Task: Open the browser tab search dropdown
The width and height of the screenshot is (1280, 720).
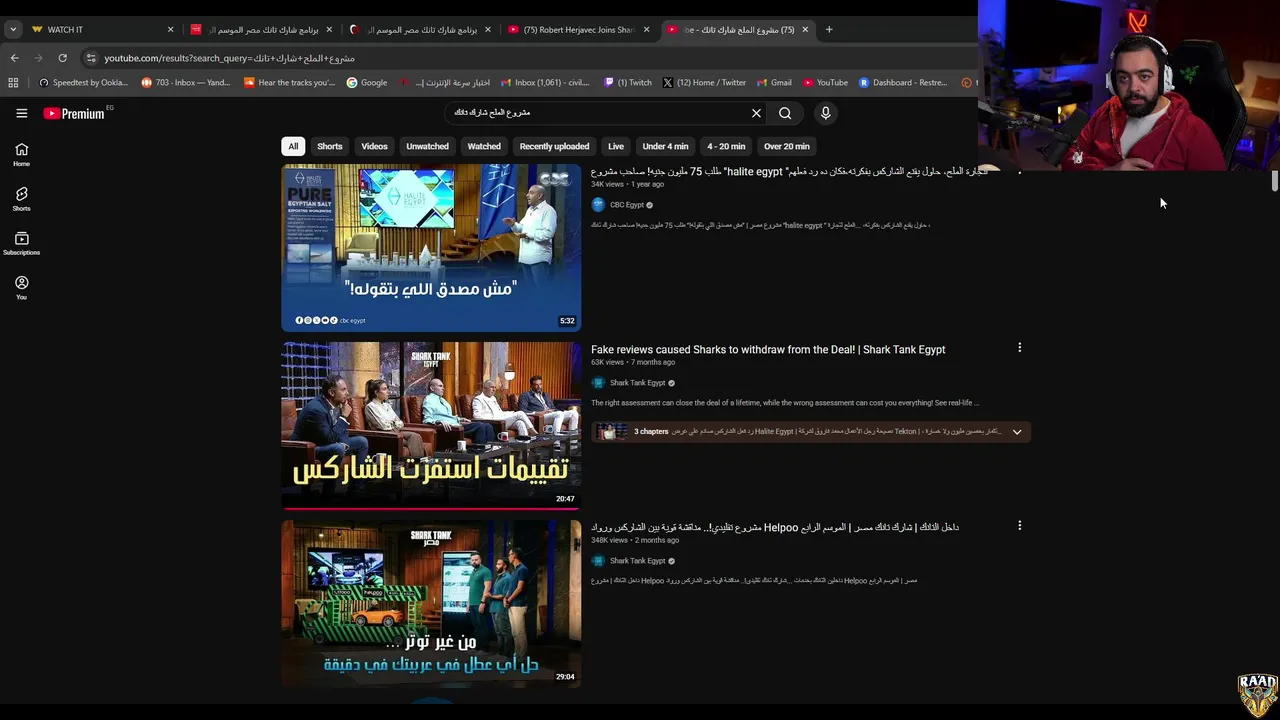Action: 12,29
